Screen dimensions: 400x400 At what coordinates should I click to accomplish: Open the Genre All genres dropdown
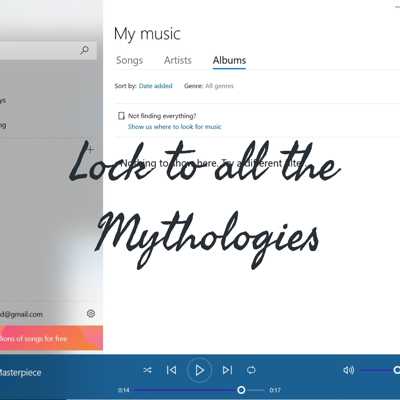pyautogui.click(x=219, y=86)
